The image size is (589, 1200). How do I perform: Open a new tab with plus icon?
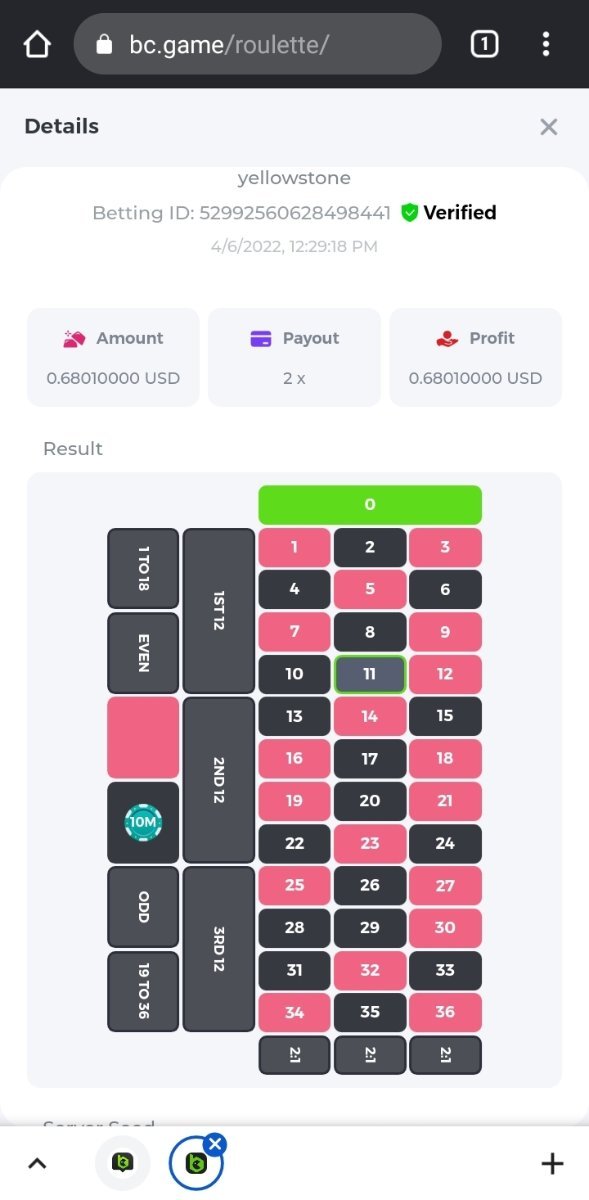click(552, 1163)
